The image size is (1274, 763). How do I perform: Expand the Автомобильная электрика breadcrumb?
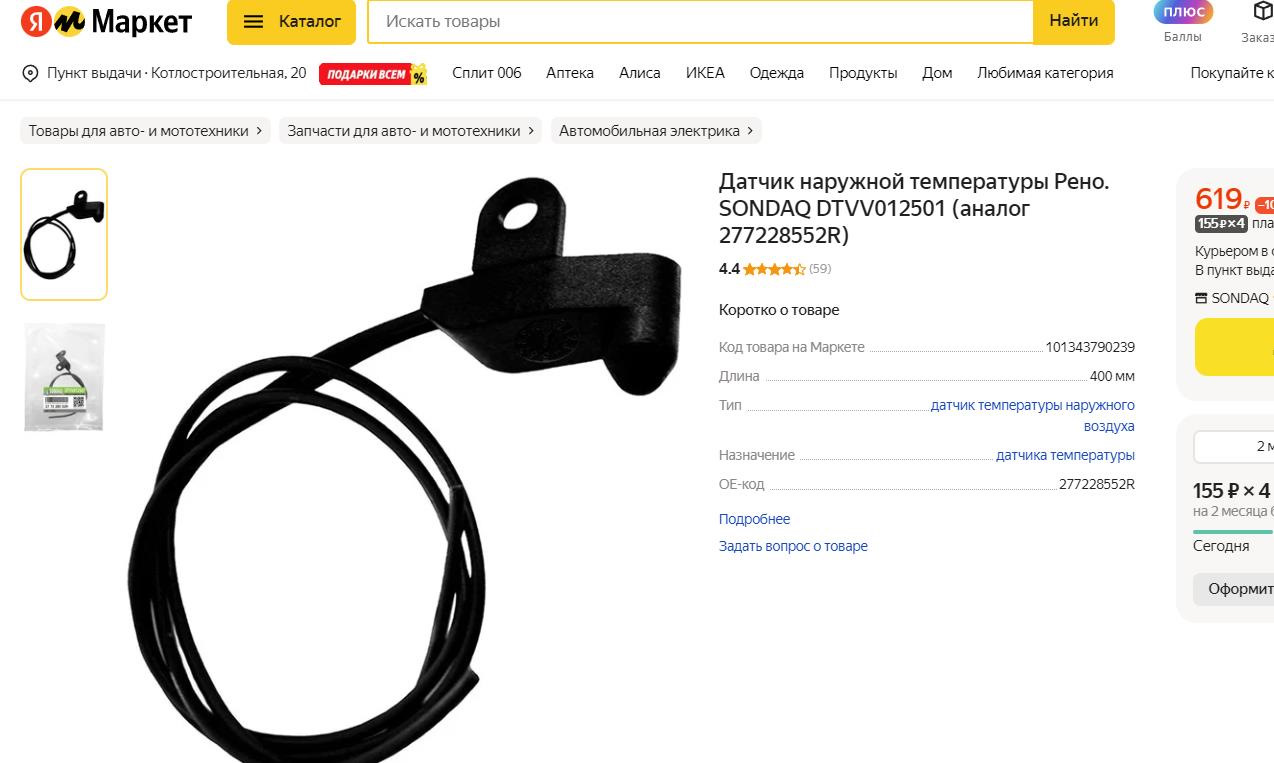pyautogui.click(x=656, y=131)
